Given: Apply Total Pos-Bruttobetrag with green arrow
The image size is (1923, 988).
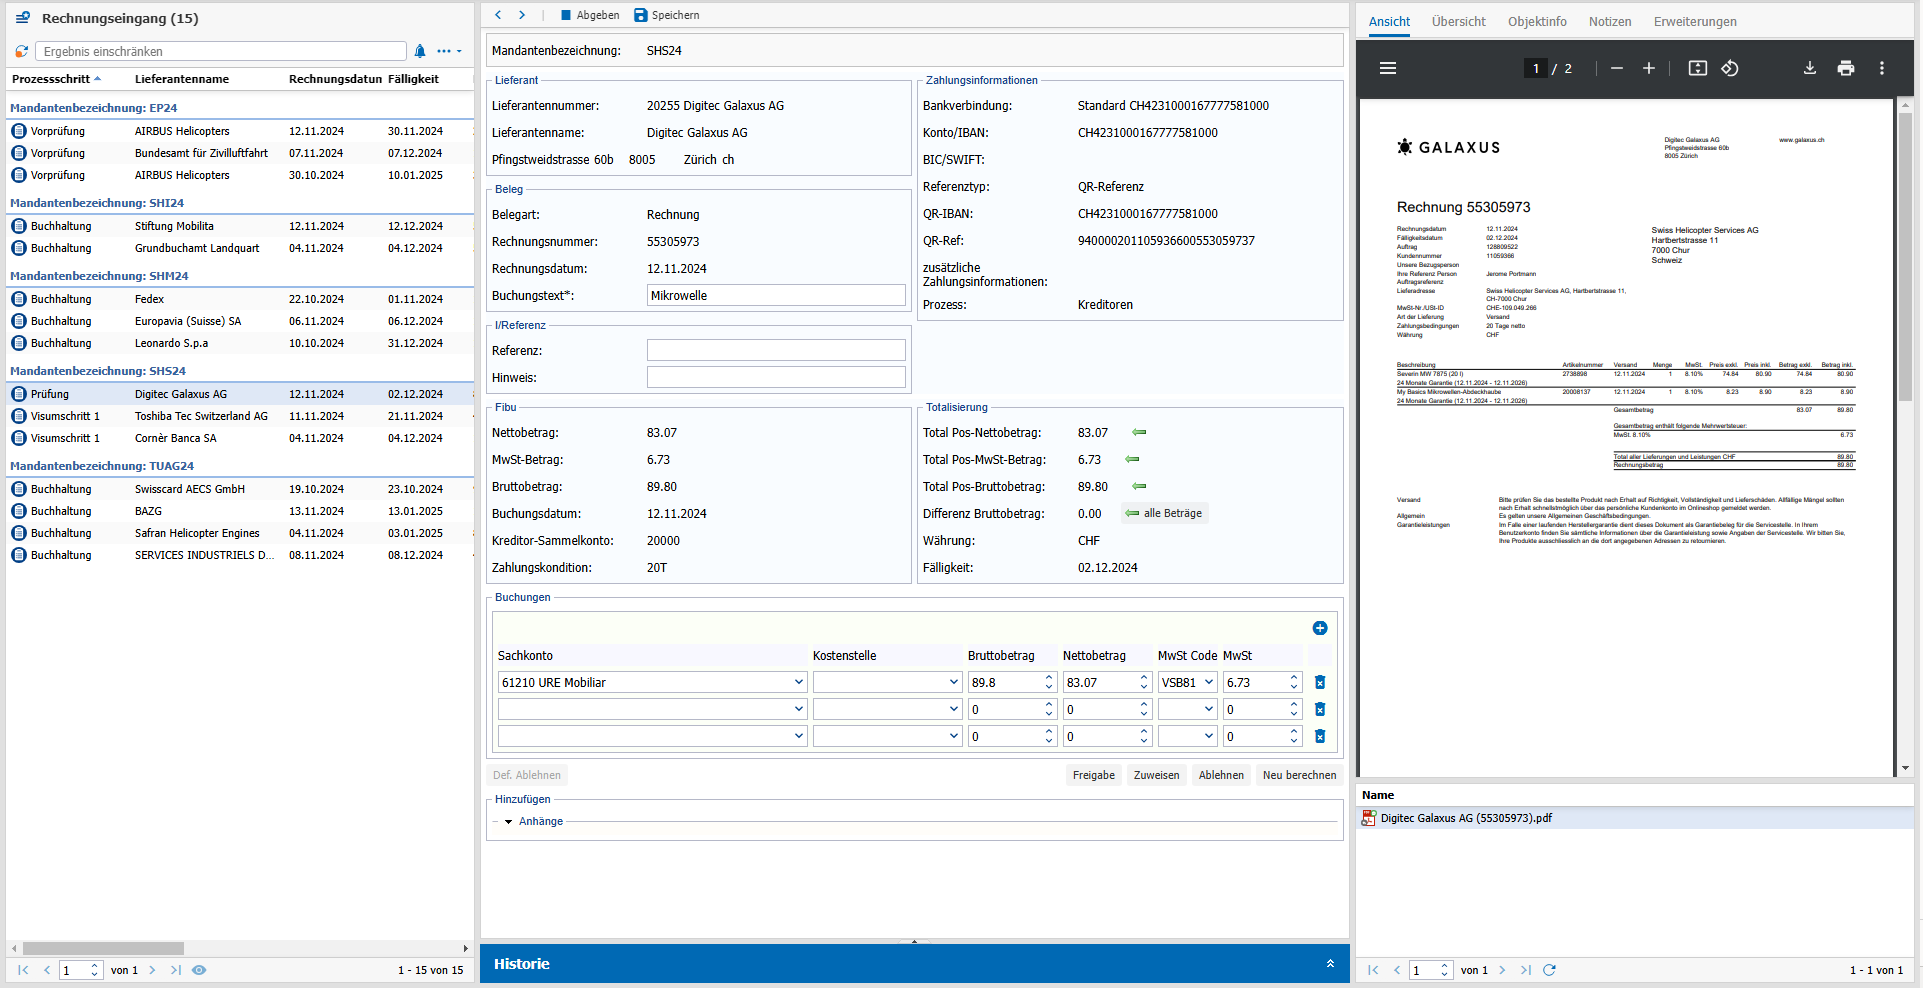Looking at the screenshot, I should [1139, 487].
